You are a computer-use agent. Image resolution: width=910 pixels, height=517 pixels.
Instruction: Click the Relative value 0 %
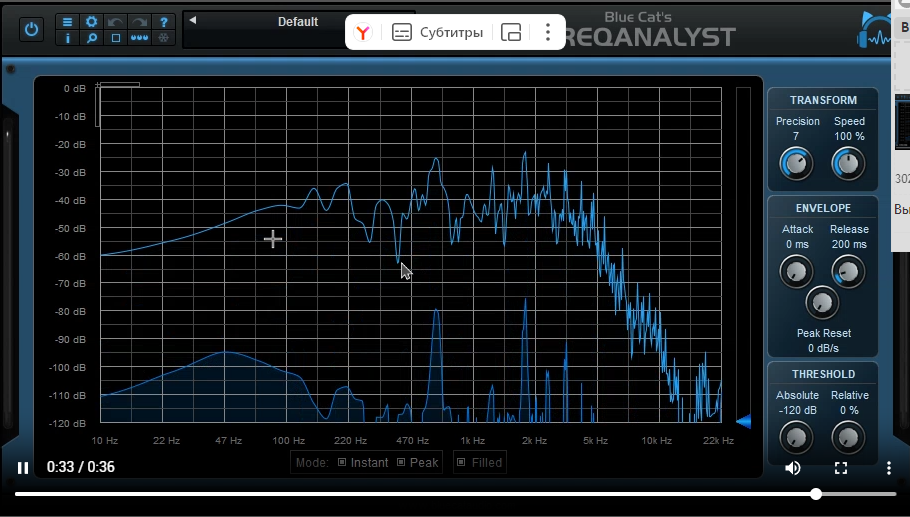point(849,410)
